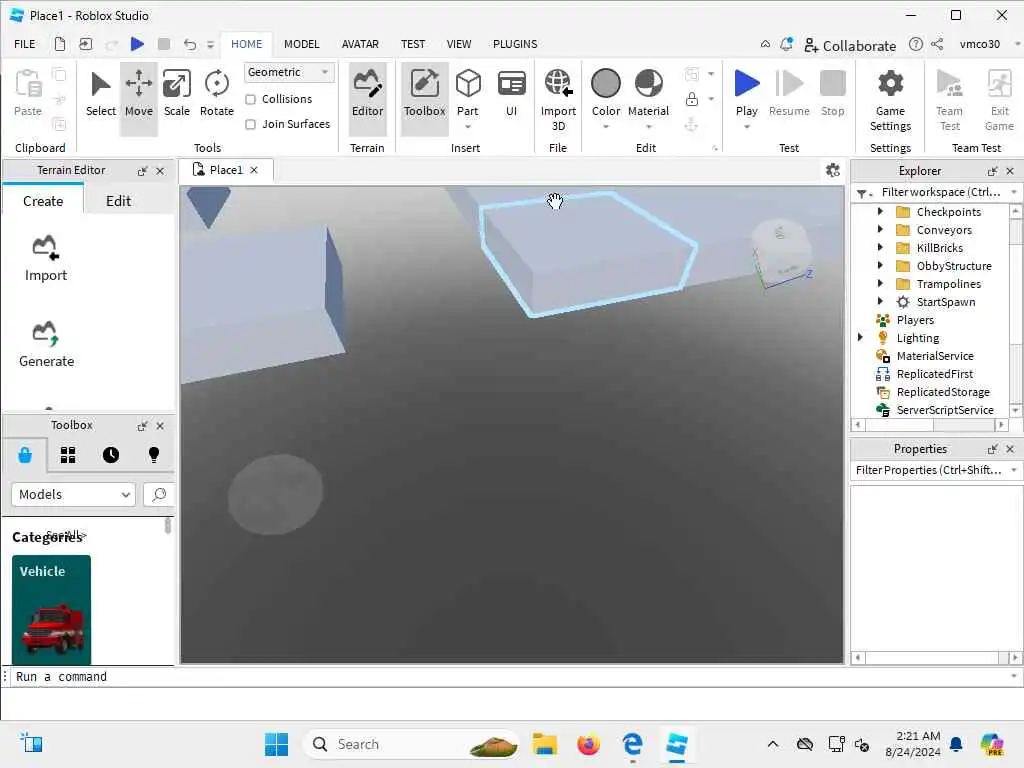Expand the Trampolines folder
1024x768 pixels.
(880, 283)
